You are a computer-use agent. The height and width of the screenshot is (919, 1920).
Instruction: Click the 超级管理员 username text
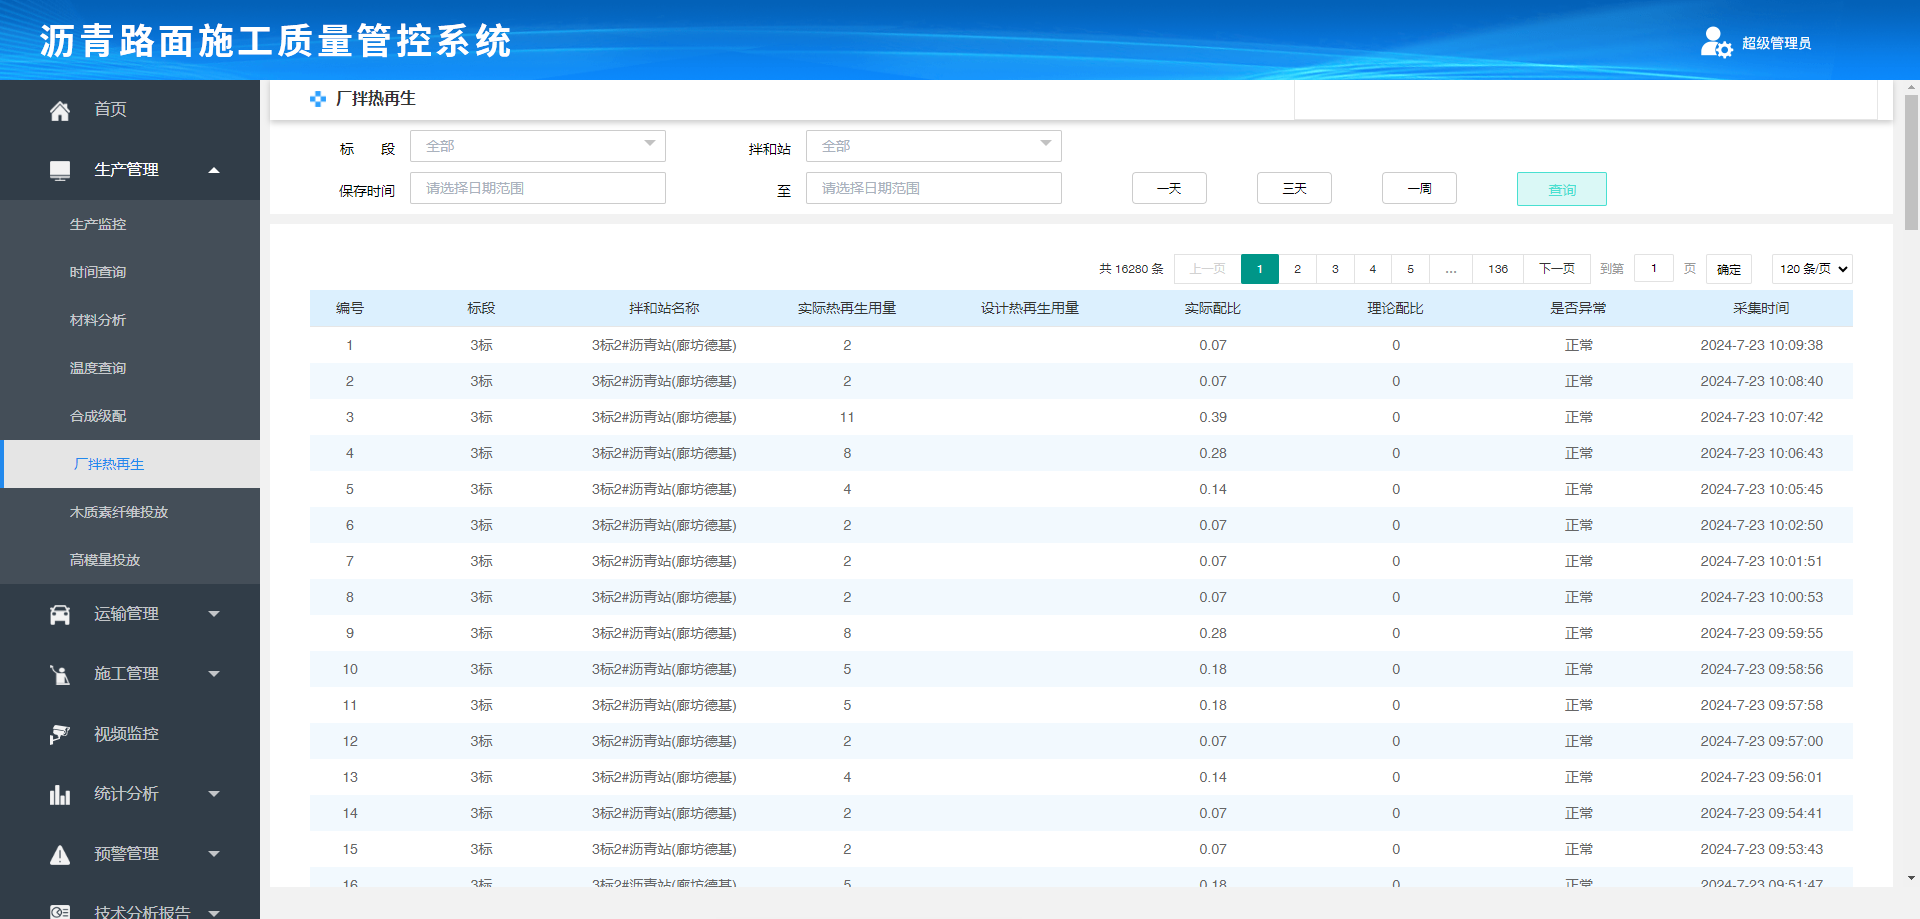[x=1776, y=43]
